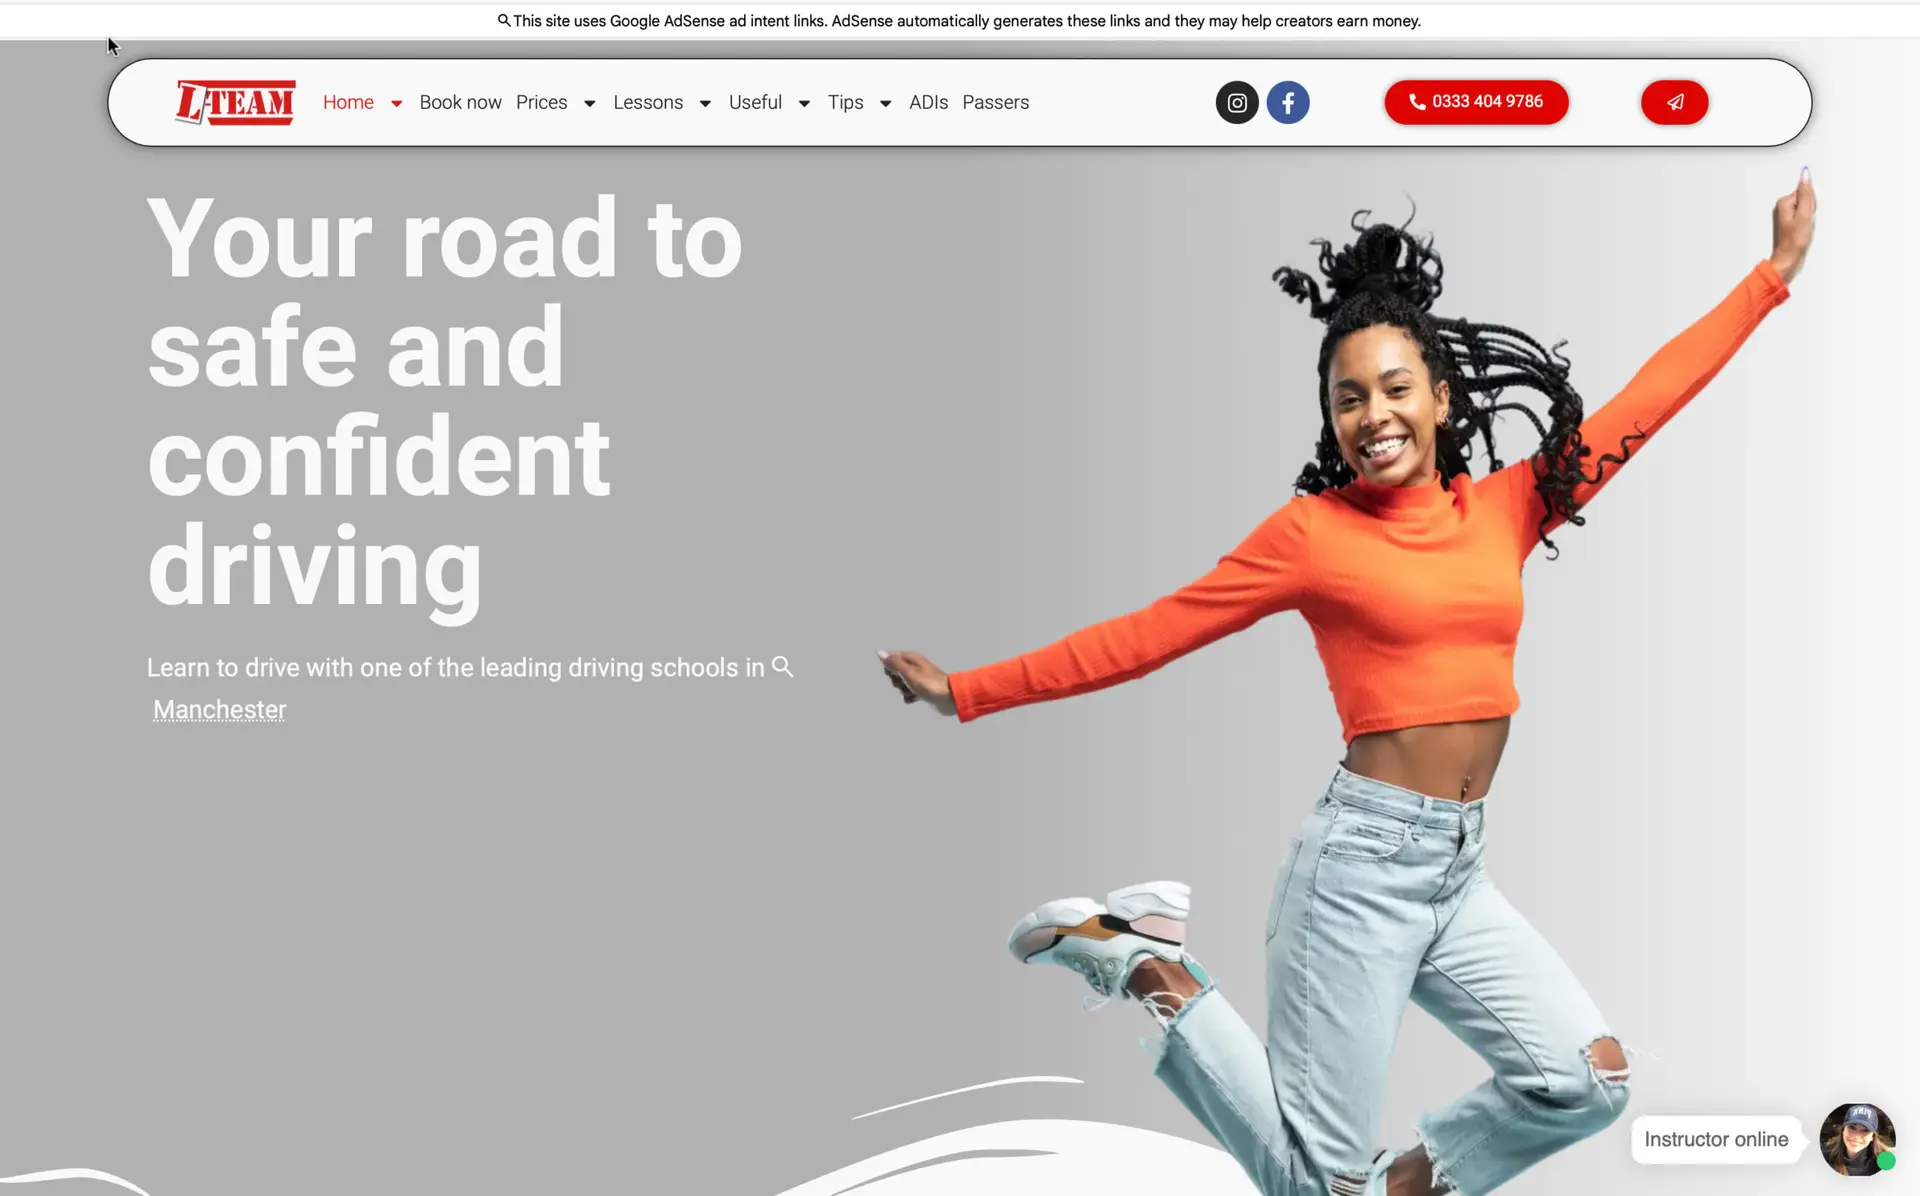Expand the Home dropdown arrow
This screenshot has height=1196, width=1920.
396,103
